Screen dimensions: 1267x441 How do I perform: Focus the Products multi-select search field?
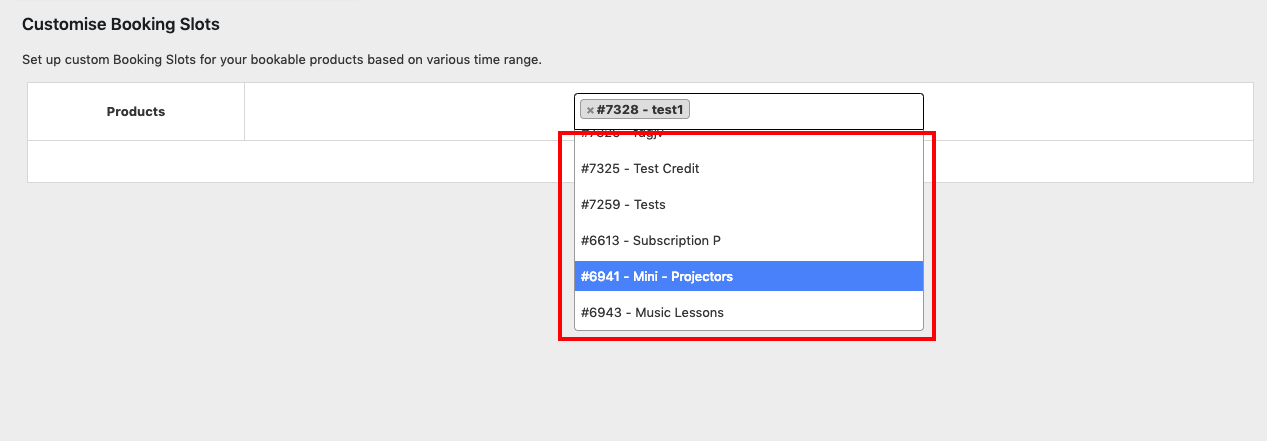pos(805,111)
